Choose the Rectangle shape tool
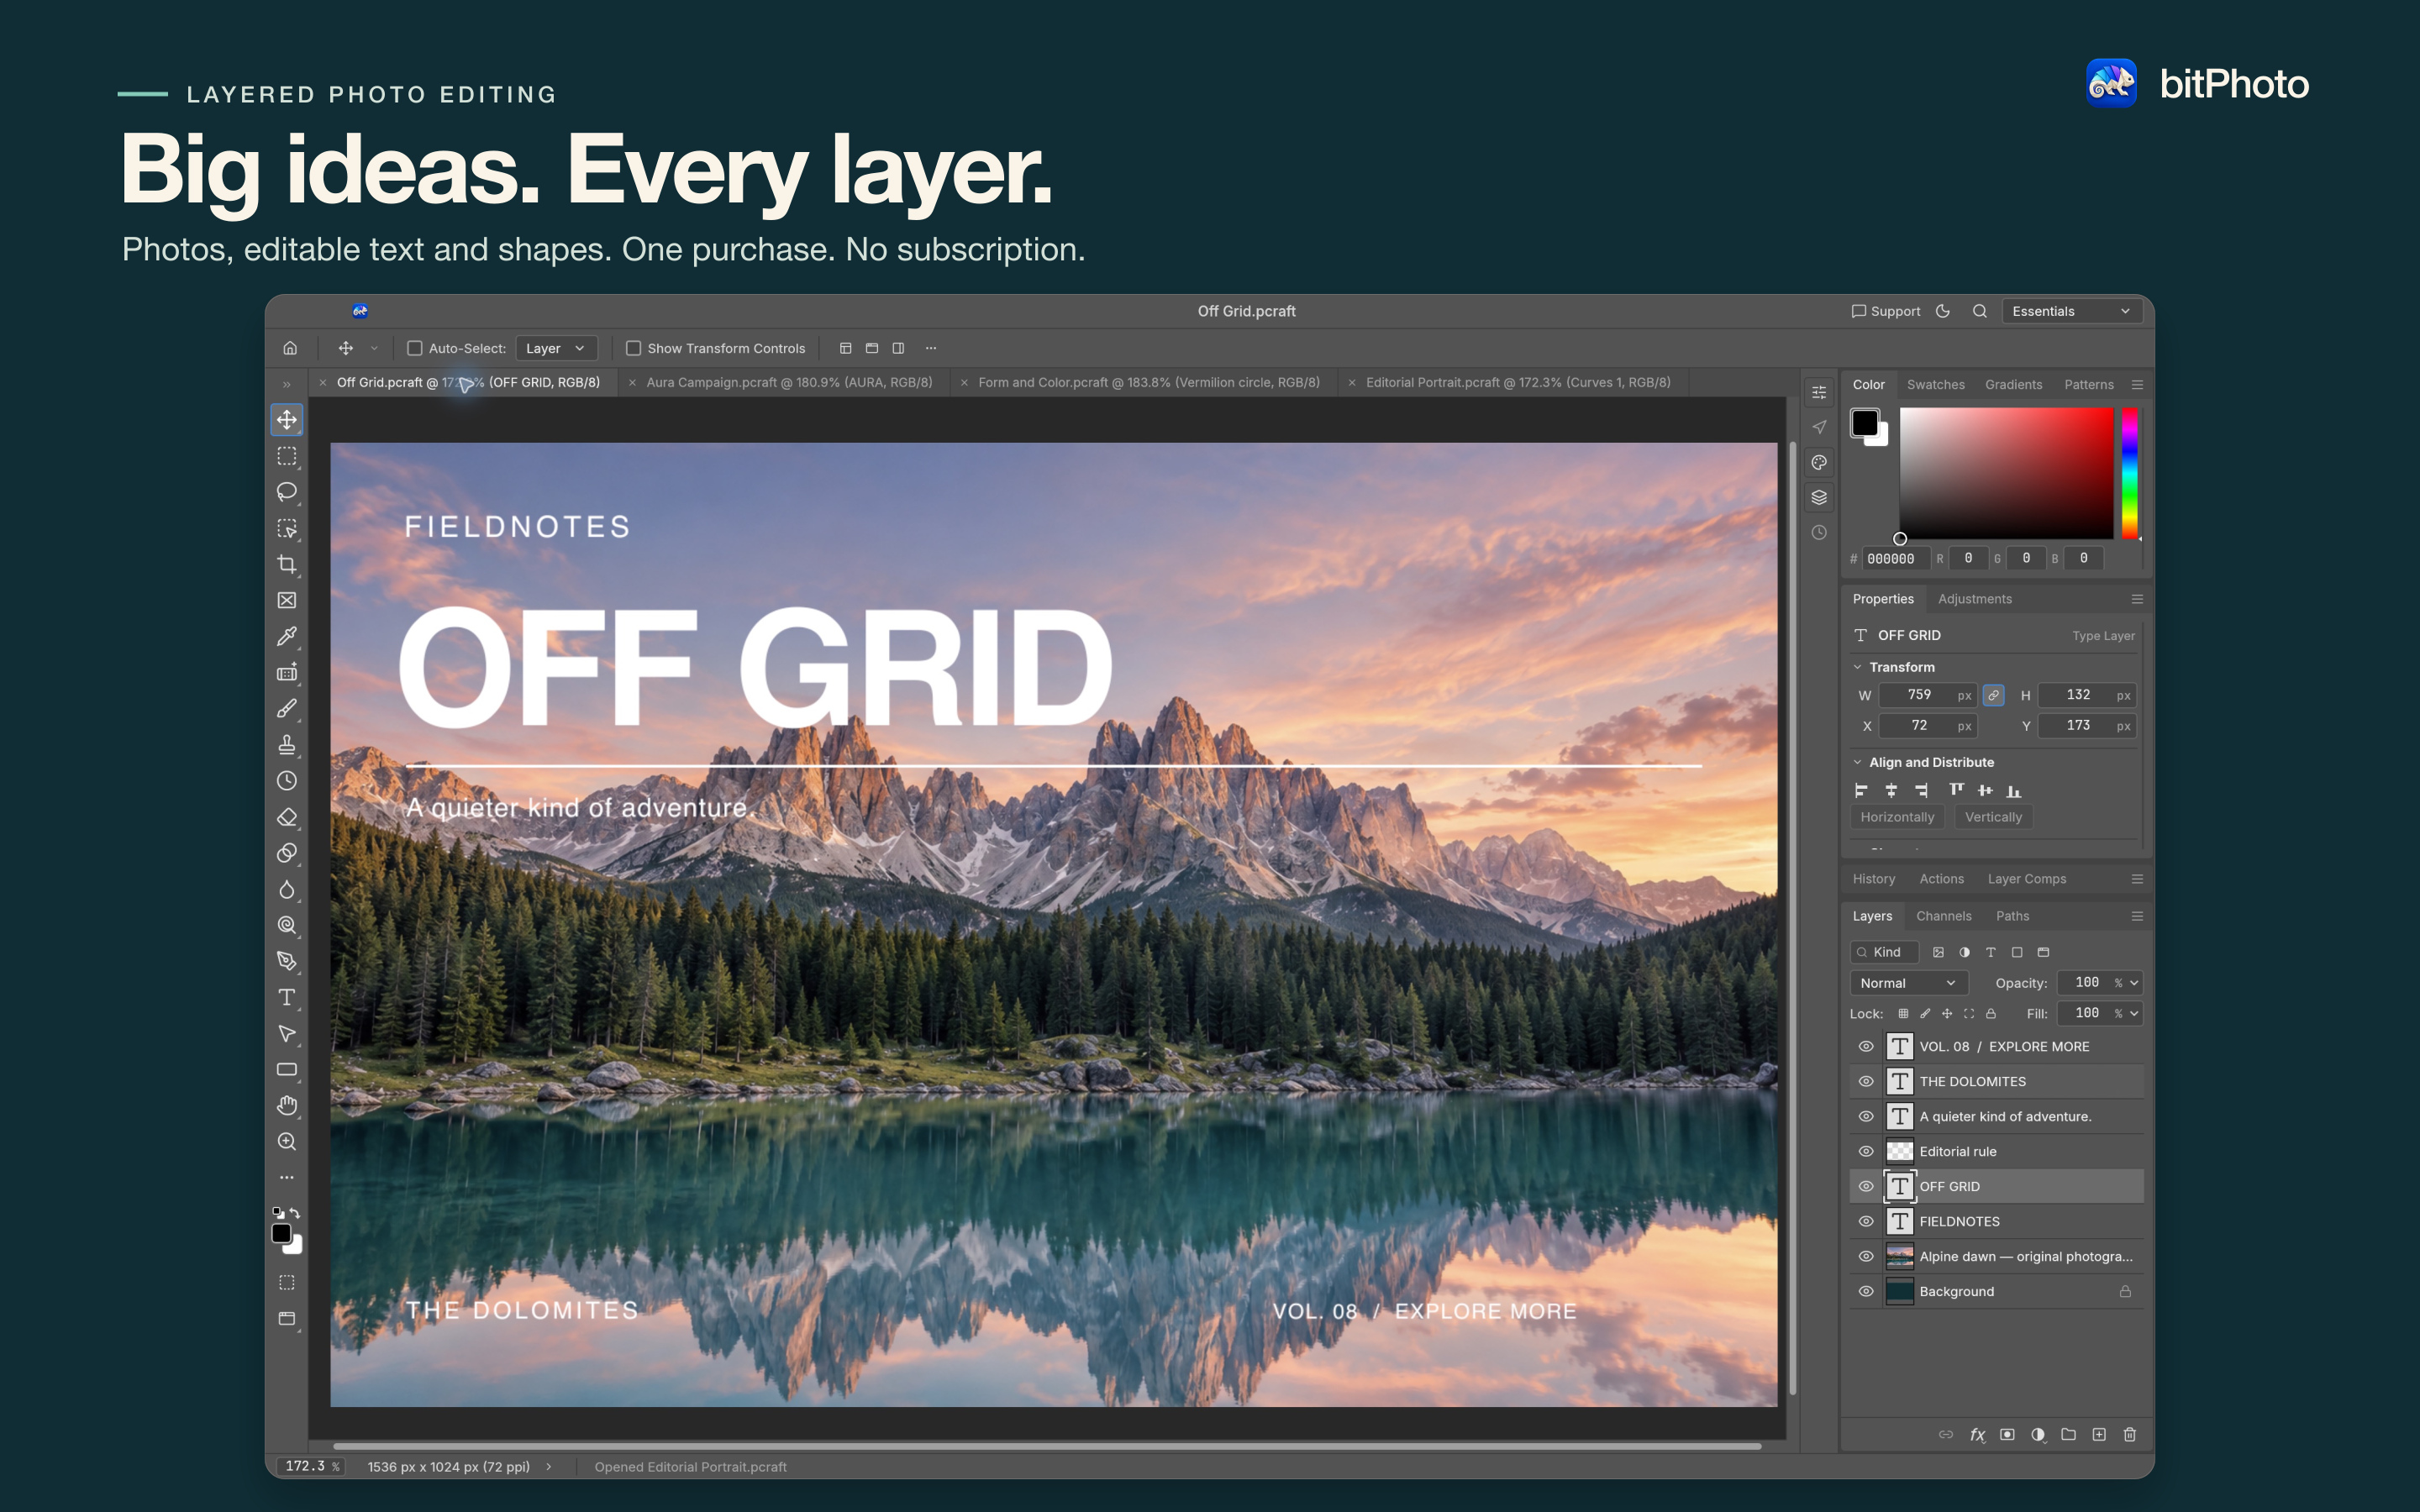The width and height of the screenshot is (2420, 1512). click(x=287, y=1069)
